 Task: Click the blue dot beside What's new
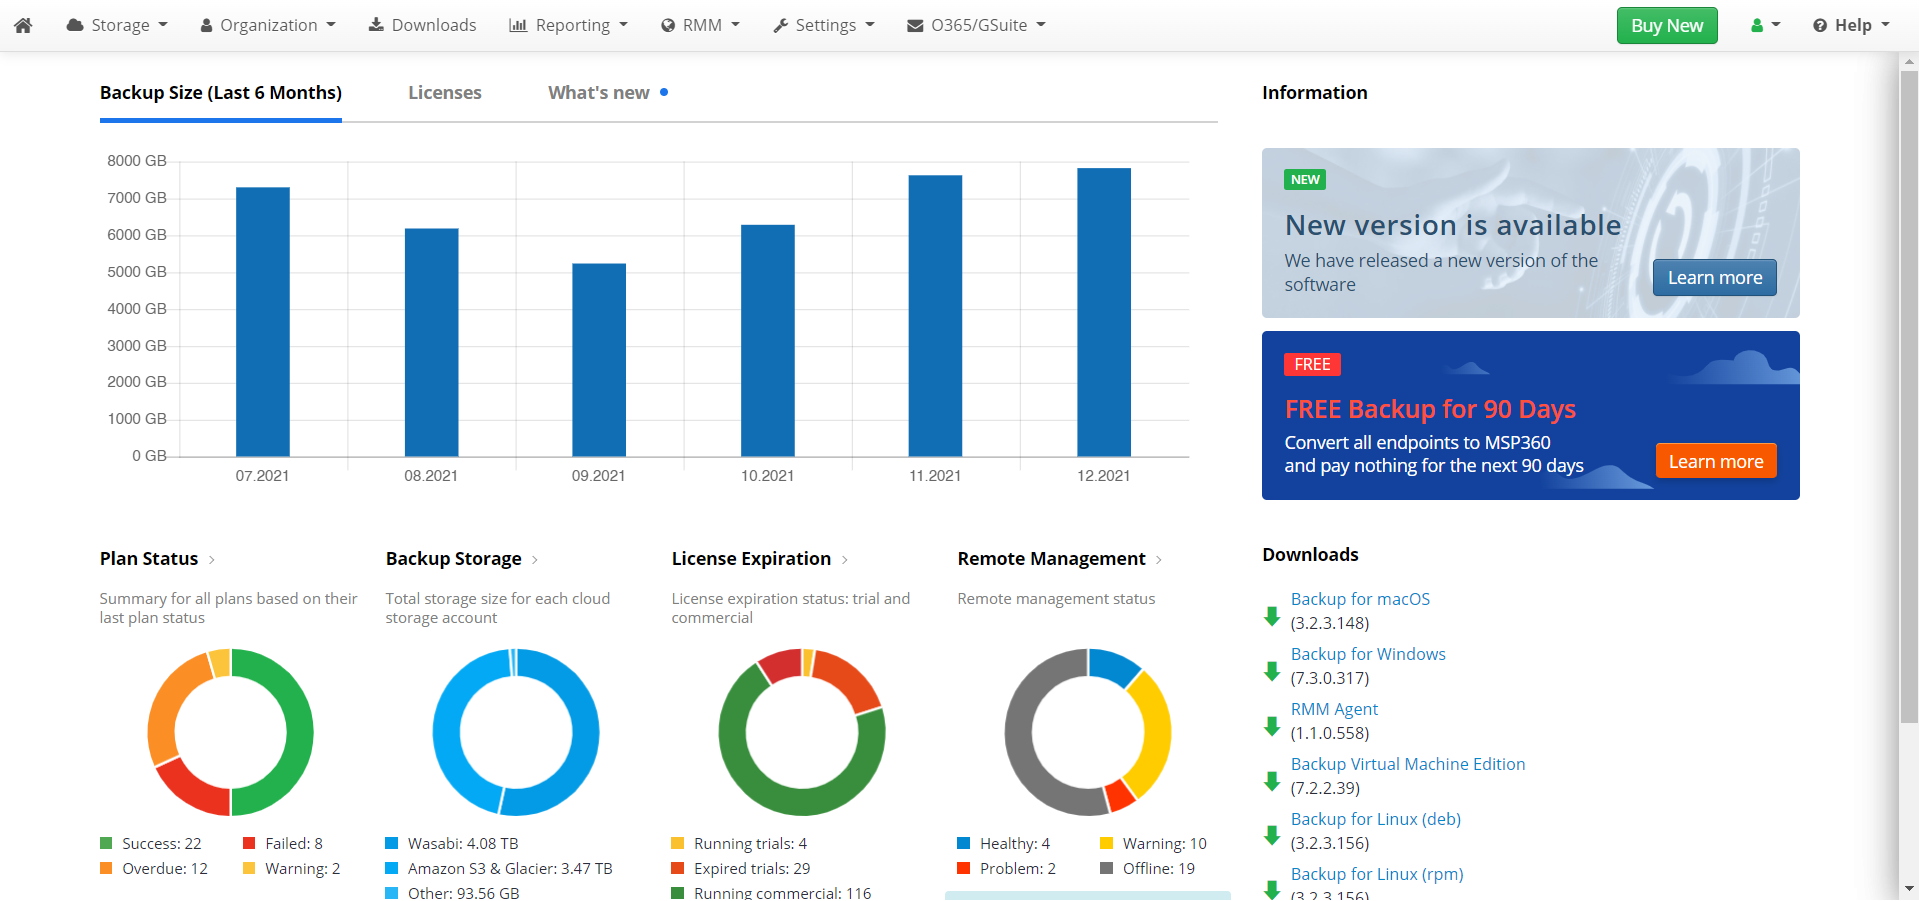664,92
